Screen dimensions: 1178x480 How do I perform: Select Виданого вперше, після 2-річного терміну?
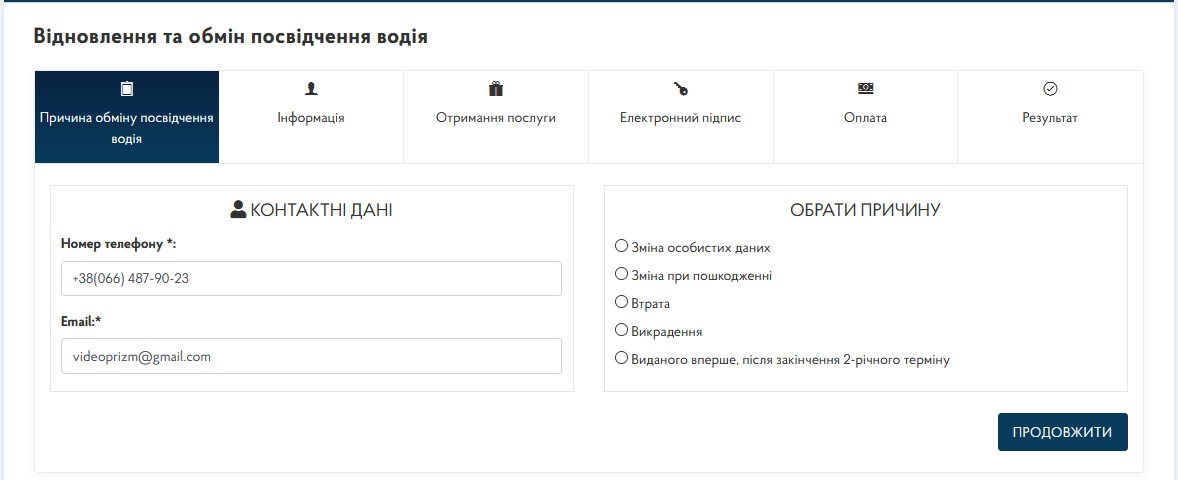click(621, 358)
